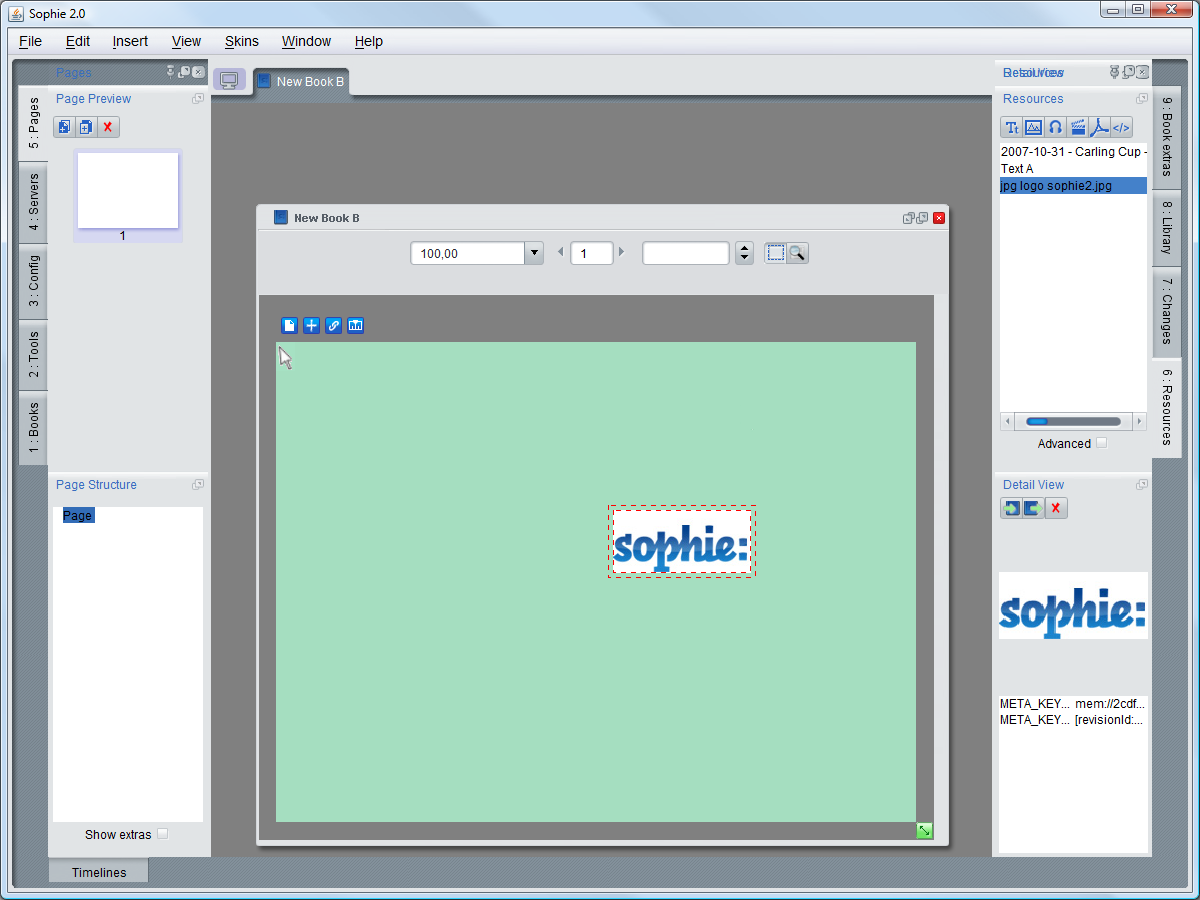
Task: Select the sophie logo frame on the page
Action: click(x=681, y=541)
